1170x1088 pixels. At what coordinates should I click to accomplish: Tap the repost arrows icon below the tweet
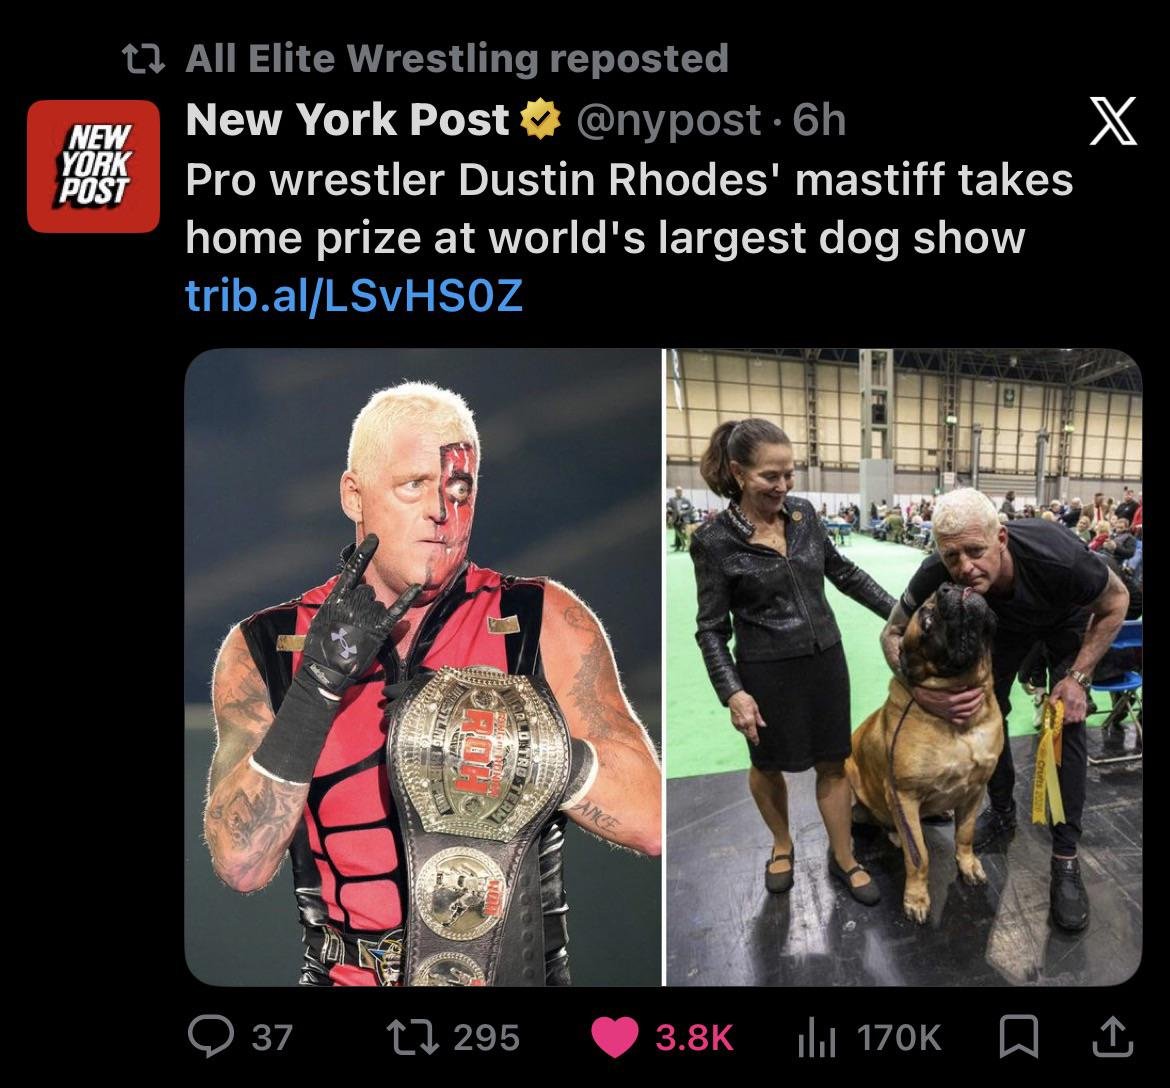pyautogui.click(x=412, y=1037)
